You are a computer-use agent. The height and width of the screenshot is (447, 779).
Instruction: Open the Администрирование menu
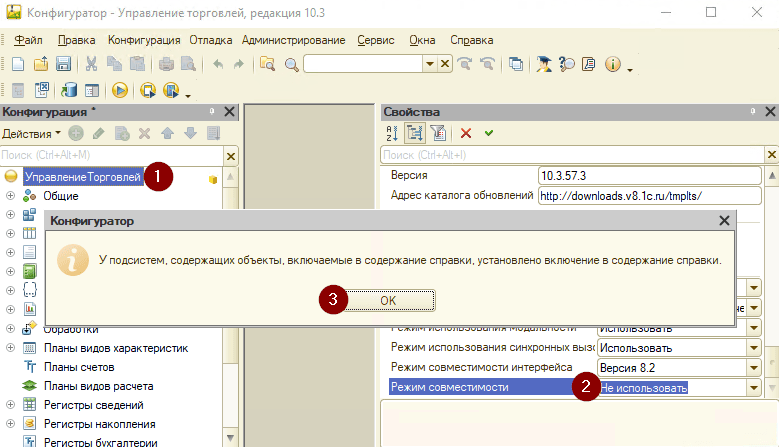(294, 40)
